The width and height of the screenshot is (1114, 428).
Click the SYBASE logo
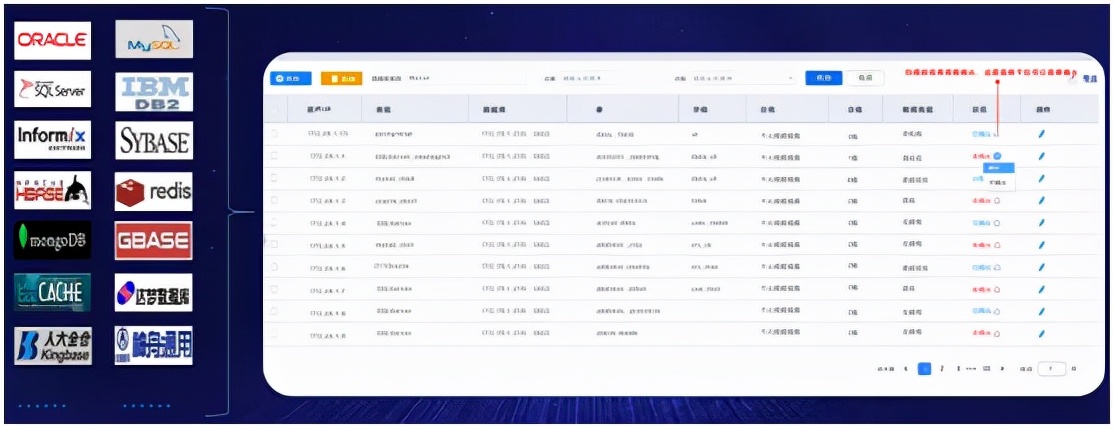154,140
